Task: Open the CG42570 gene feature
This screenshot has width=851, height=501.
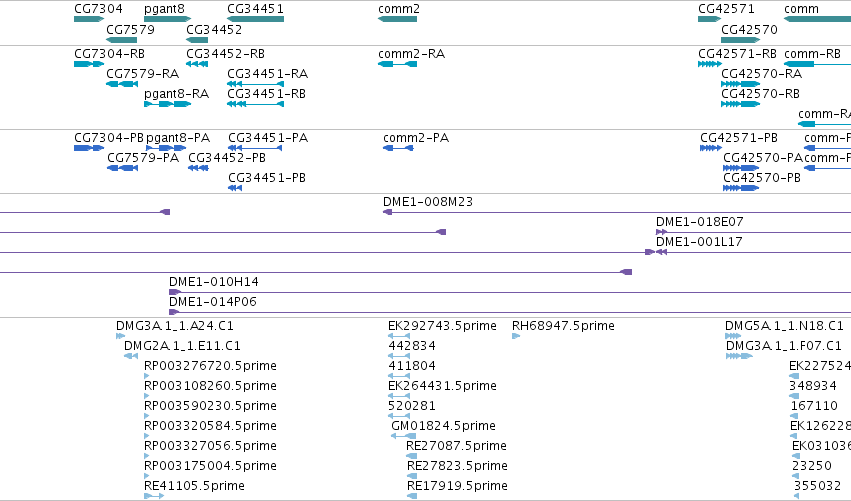Action: tap(740, 40)
